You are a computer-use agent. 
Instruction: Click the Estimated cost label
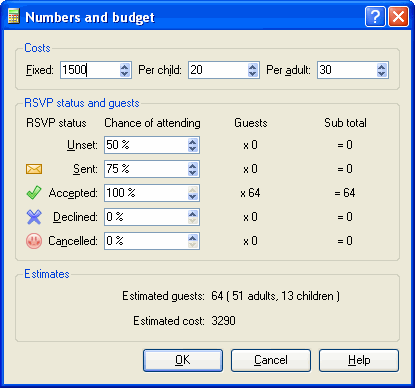[x=169, y=321]
